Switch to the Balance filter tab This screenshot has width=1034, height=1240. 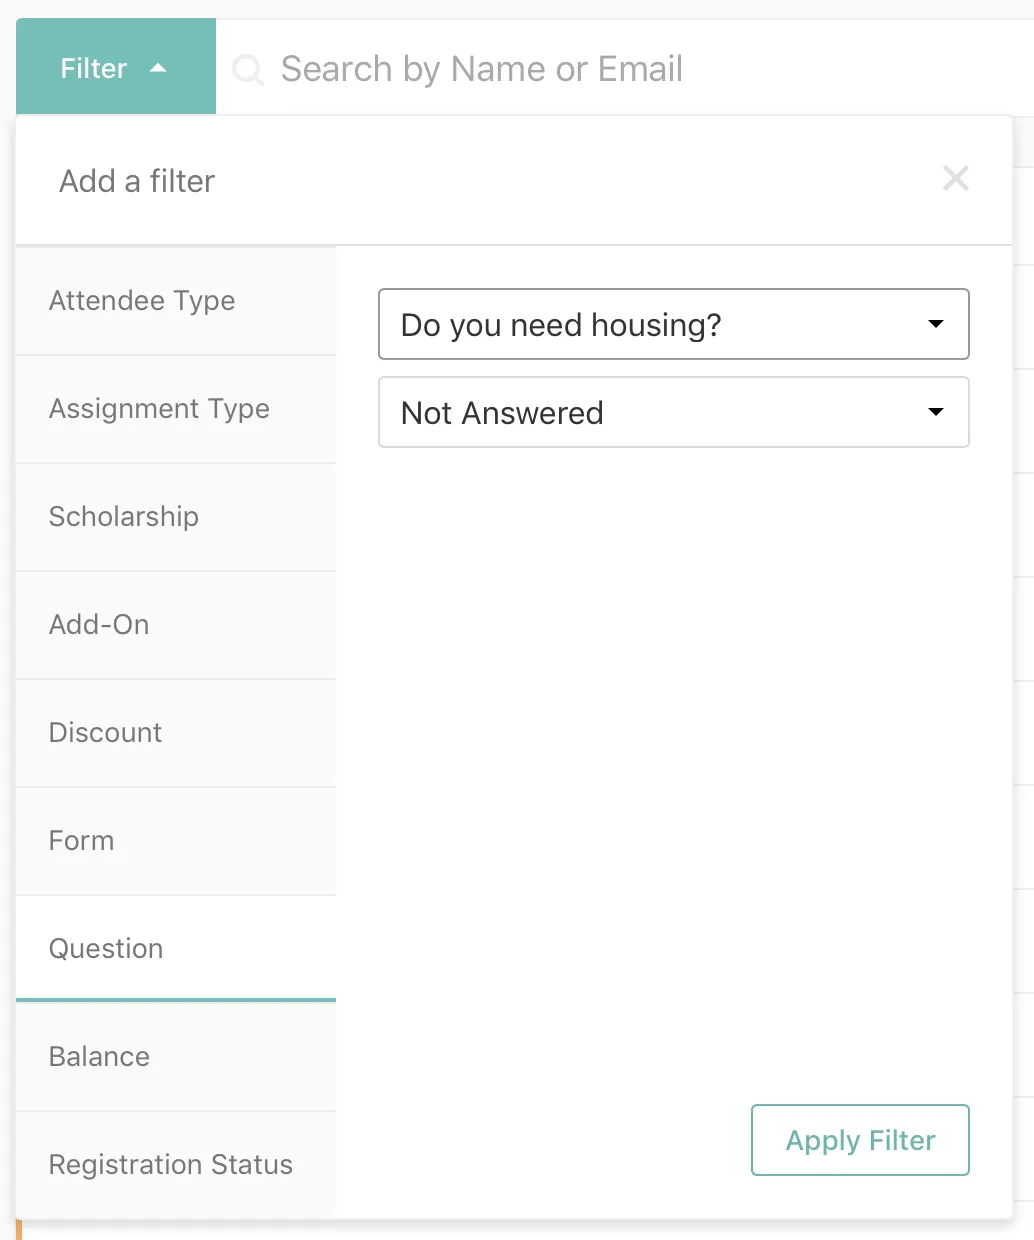(x=176, y=1057)
